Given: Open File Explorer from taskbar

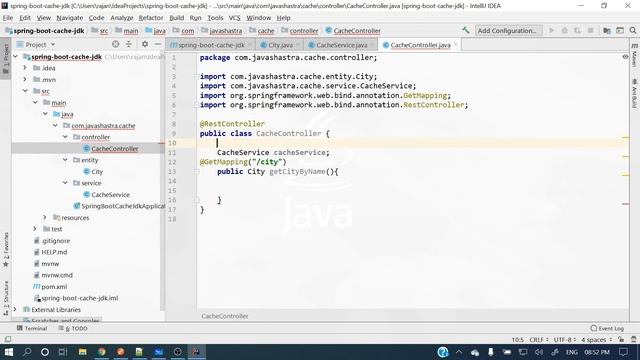Looking at the screenshot, I should pyautogui.click(x=82, y=352).
